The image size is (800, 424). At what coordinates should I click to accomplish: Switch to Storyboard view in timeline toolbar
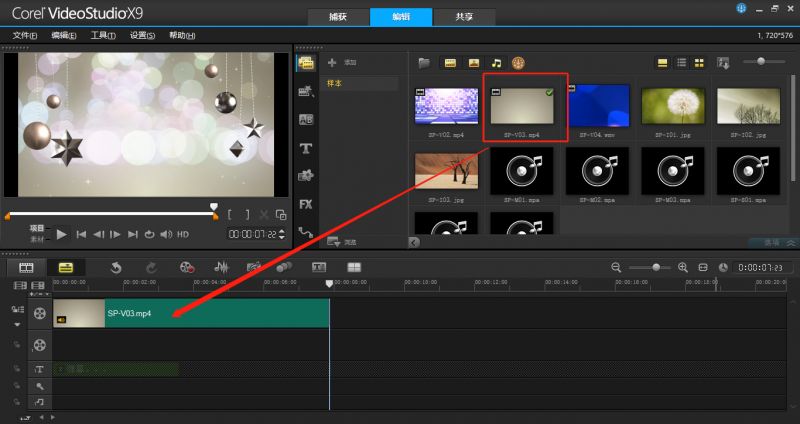pos(27,268)
